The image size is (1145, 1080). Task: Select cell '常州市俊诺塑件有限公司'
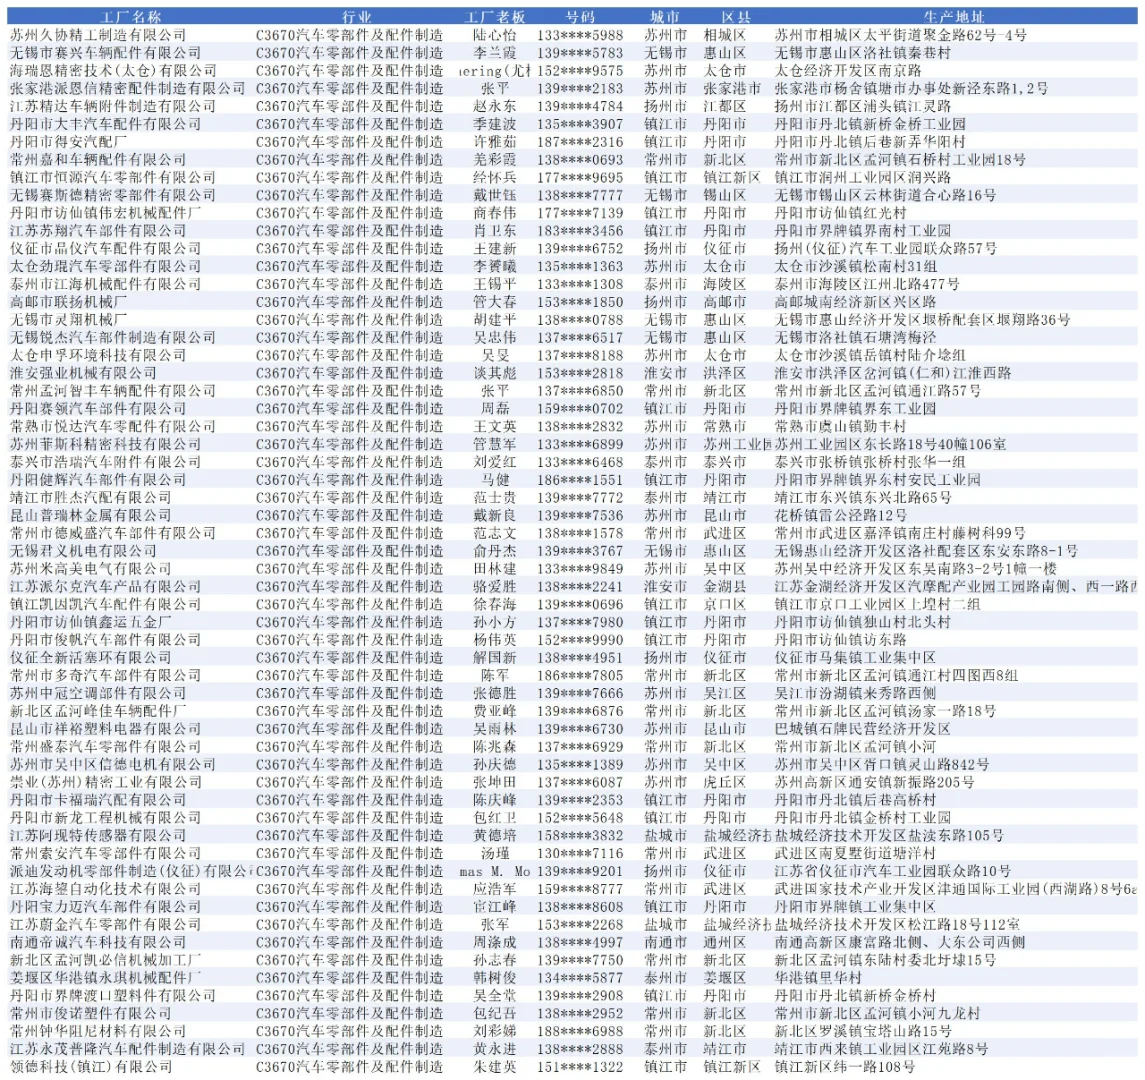91,1014
